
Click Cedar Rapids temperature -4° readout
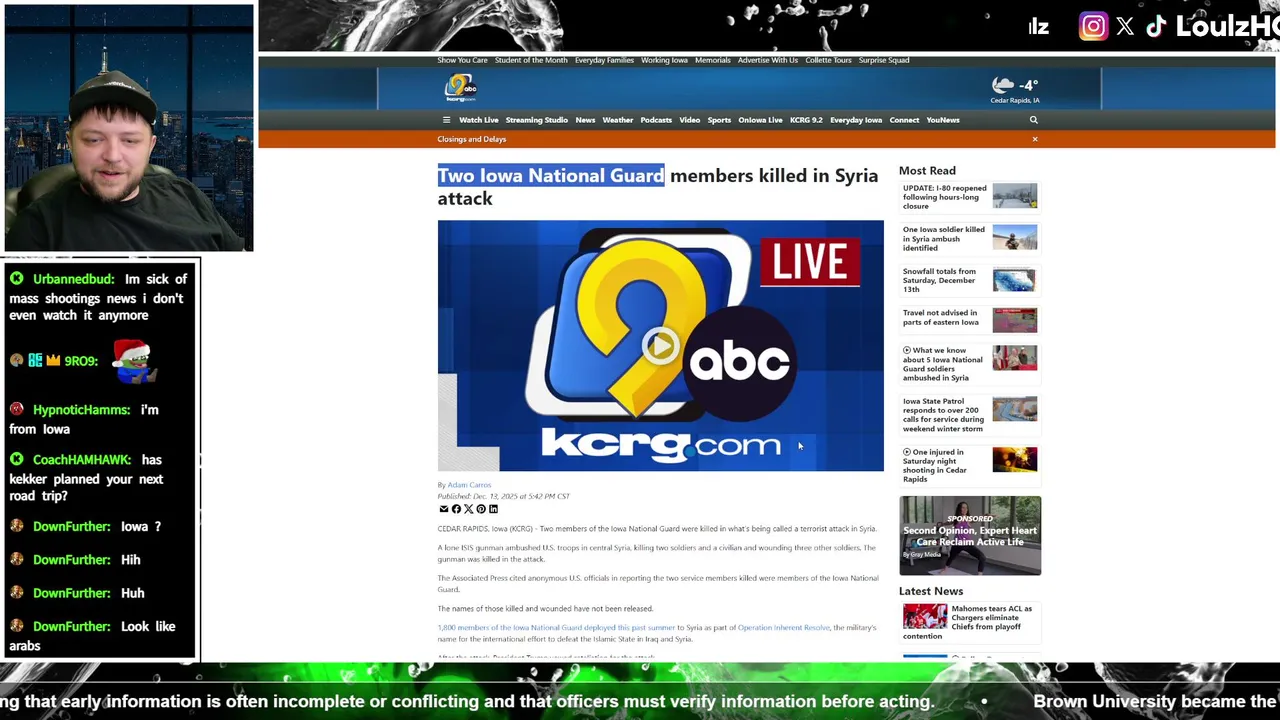pyautogui.click(x=1028, y=85)
